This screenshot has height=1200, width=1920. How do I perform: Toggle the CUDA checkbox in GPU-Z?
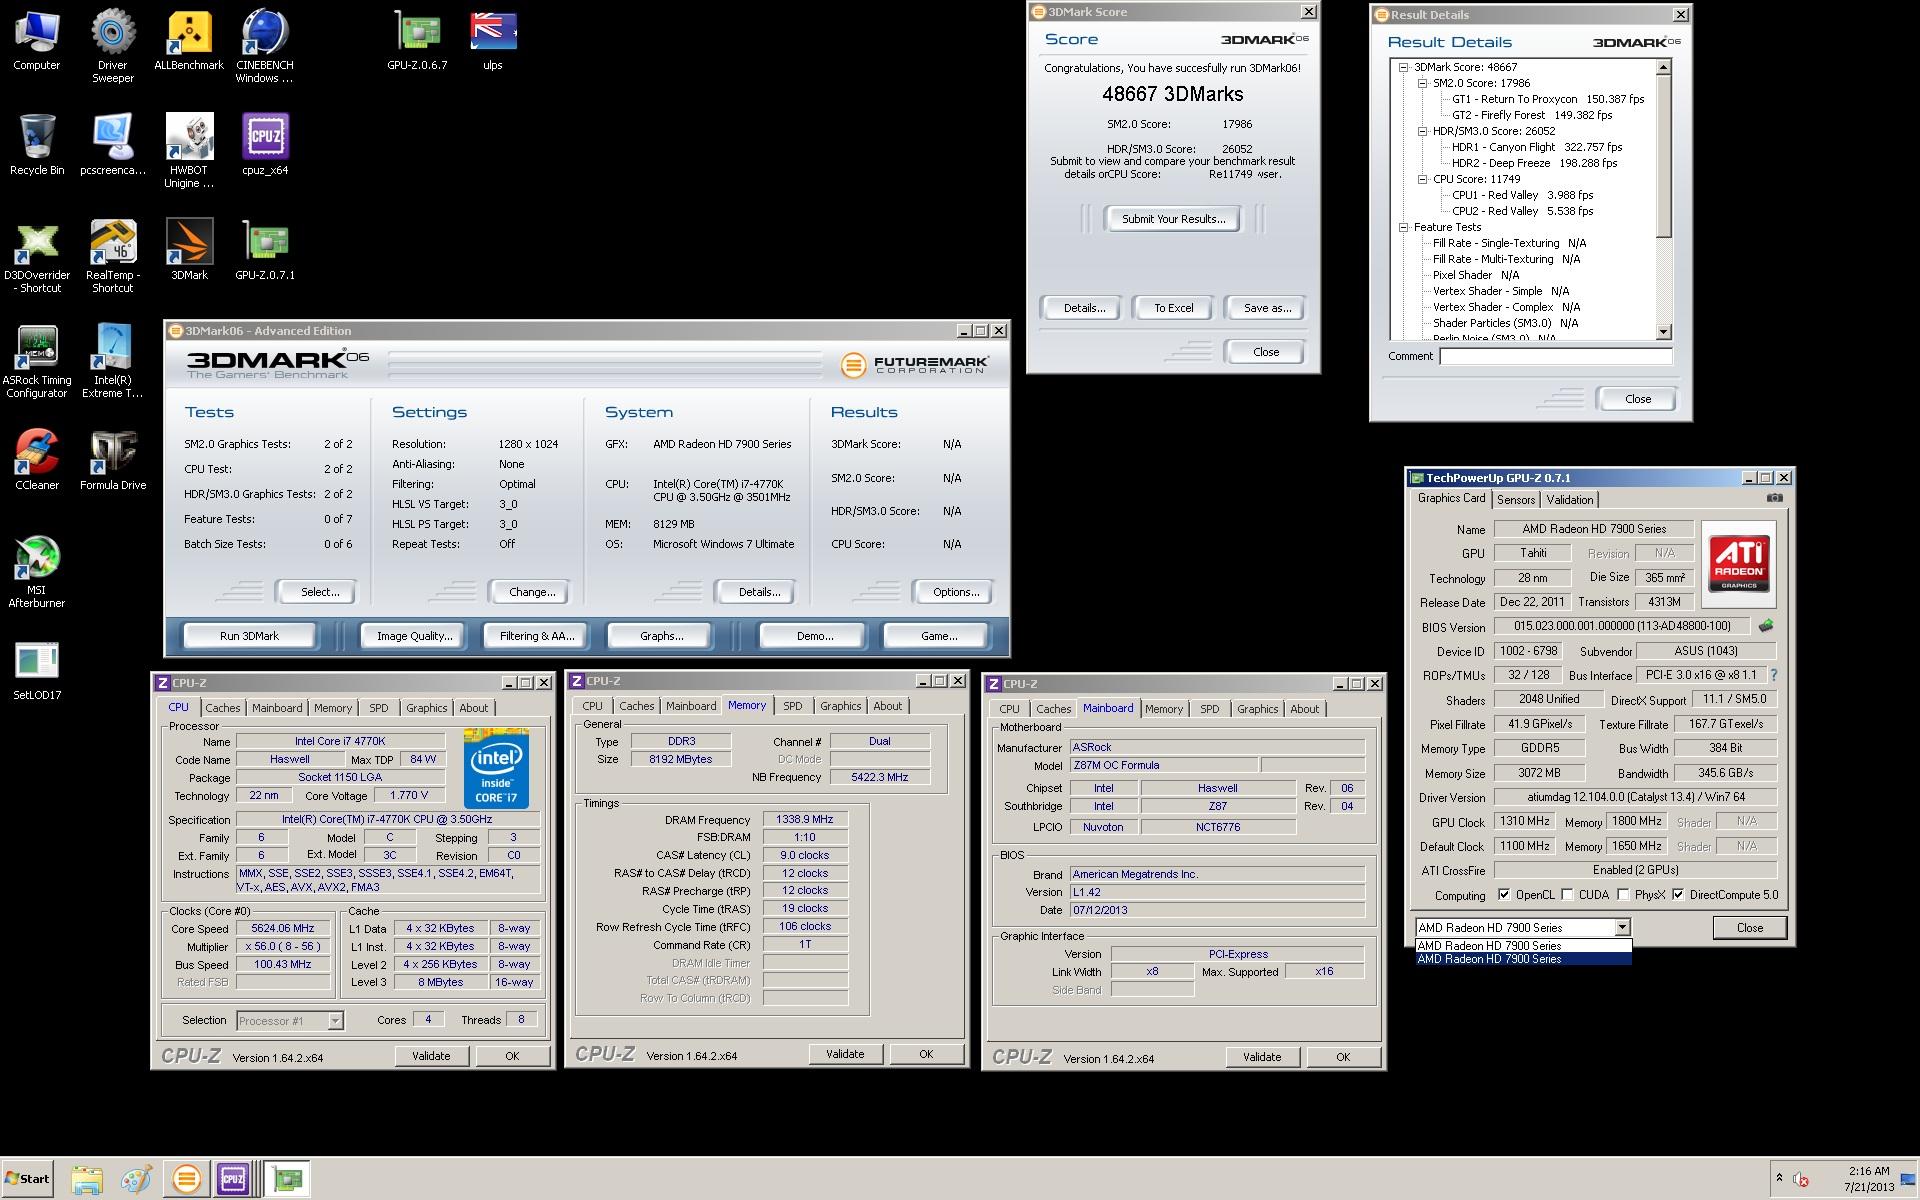point(1567,895)
